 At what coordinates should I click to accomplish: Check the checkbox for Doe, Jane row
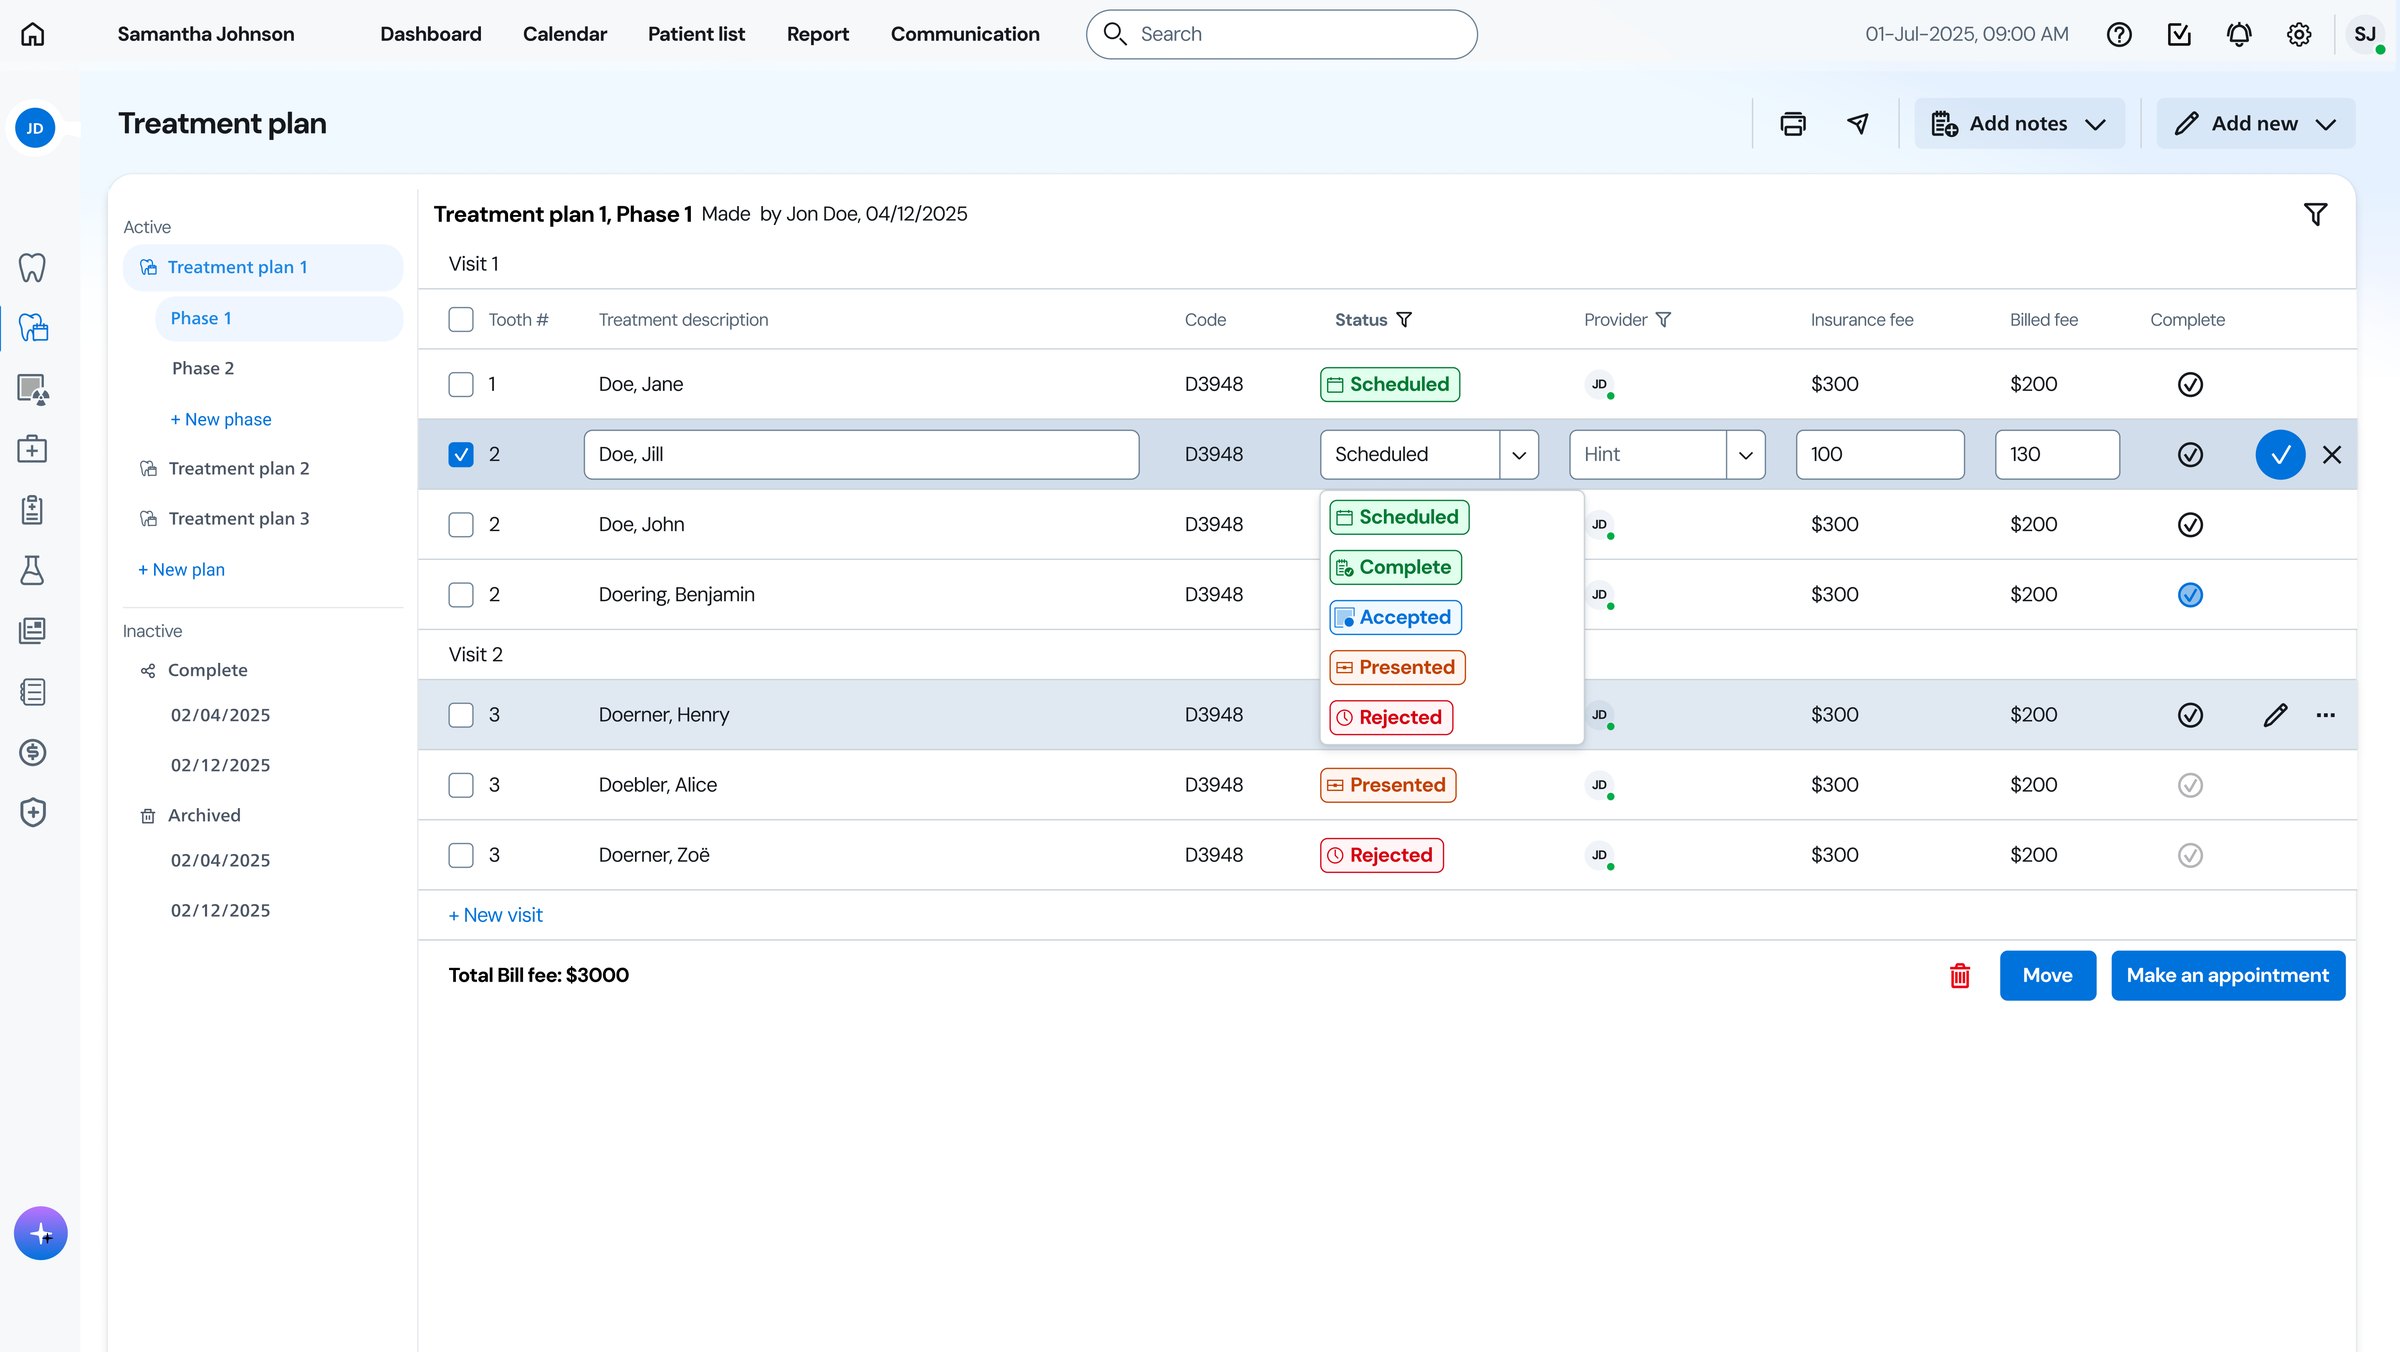click(x=461, y=384)
